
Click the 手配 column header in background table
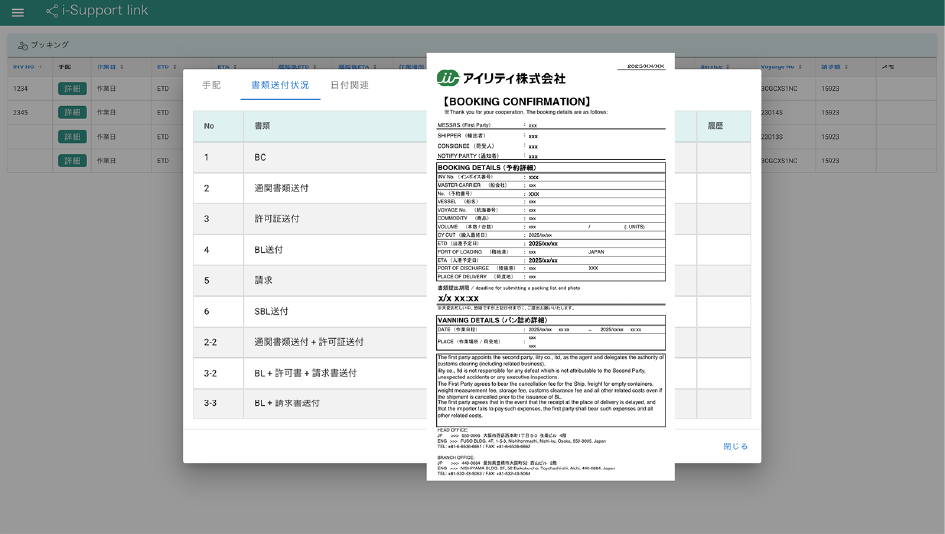[x=64, y=67]
